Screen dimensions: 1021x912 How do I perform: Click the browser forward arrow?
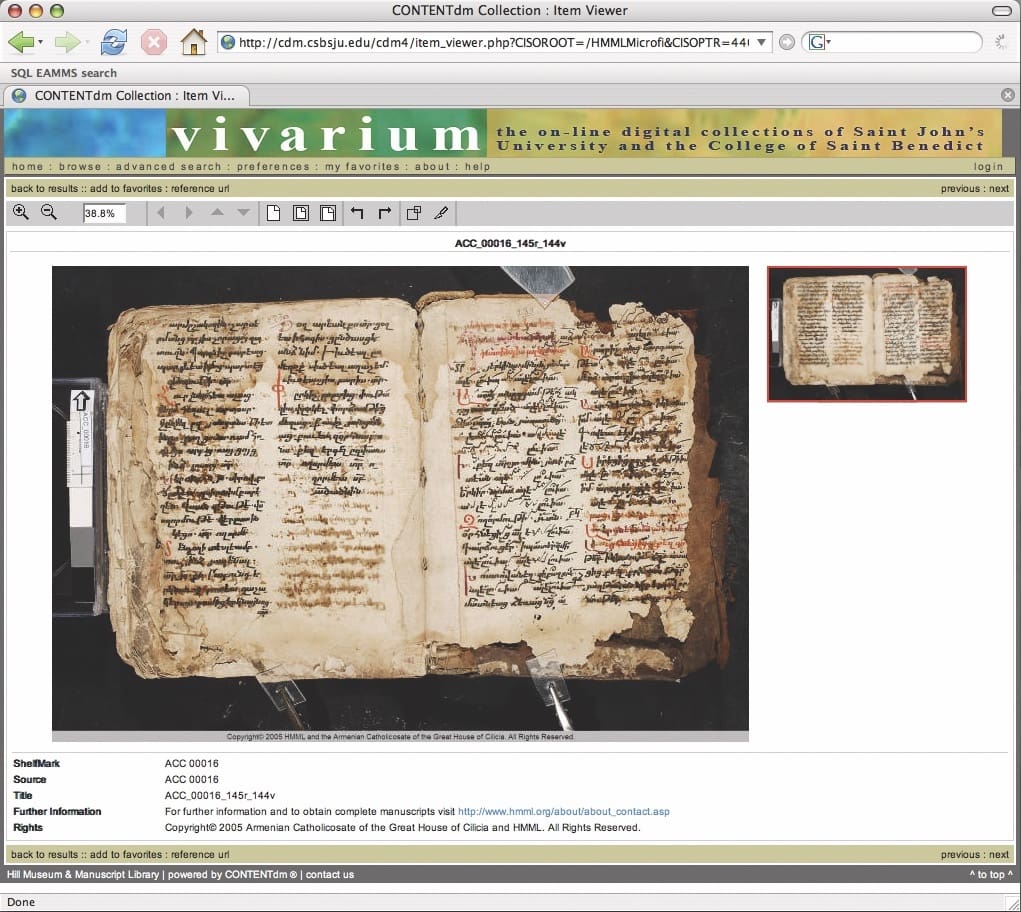66,42
